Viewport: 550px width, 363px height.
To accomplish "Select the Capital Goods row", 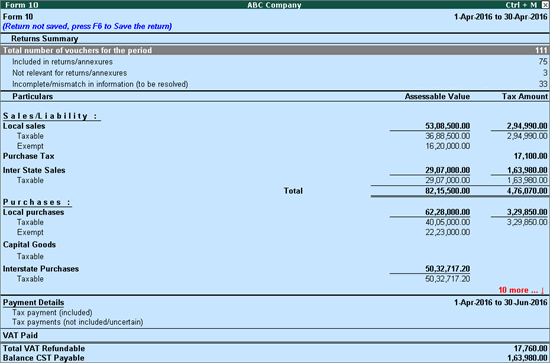I will click(275, 244).
